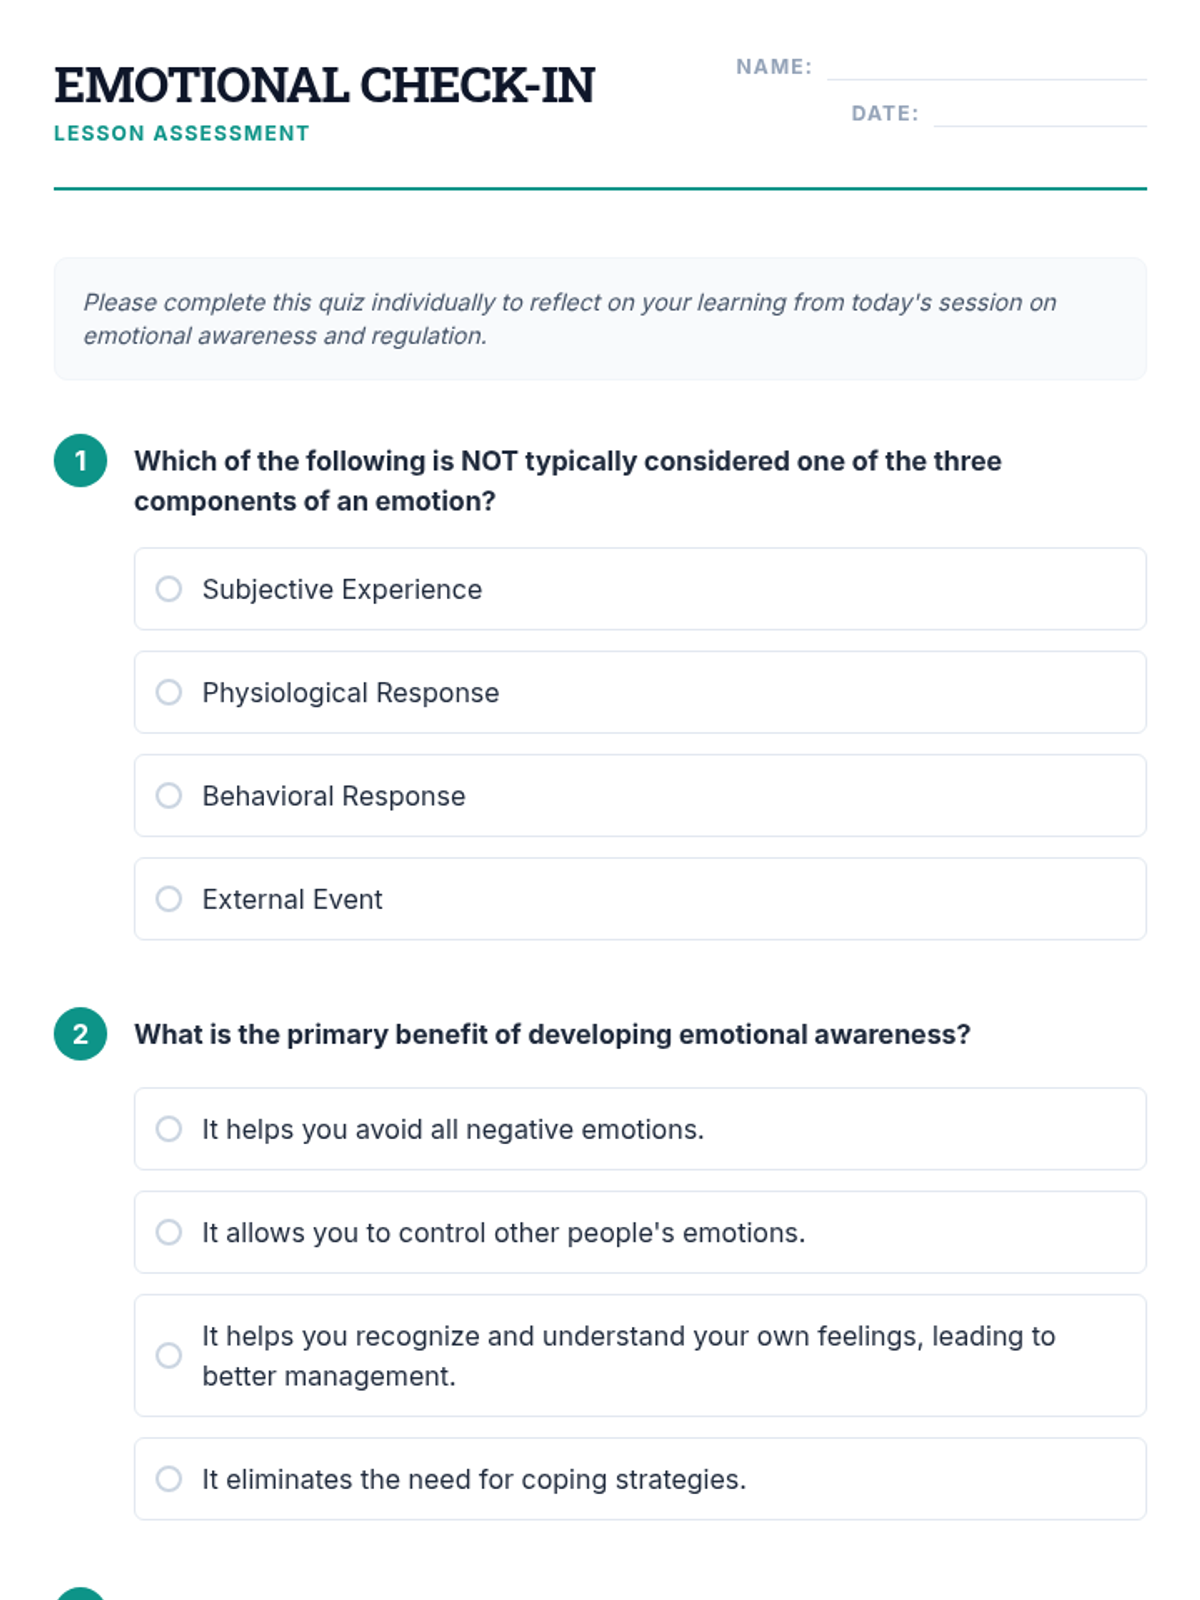Click the Name input line
This screenshot has height=1600, width=1200.
coord(987,68)
